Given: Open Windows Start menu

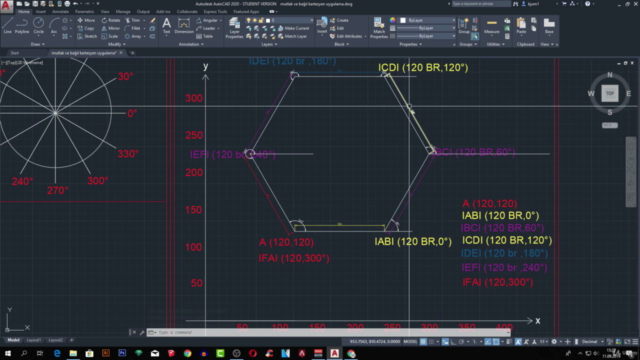Looking at the screenshot, I should pyautogui.click(x=7, y=353).
